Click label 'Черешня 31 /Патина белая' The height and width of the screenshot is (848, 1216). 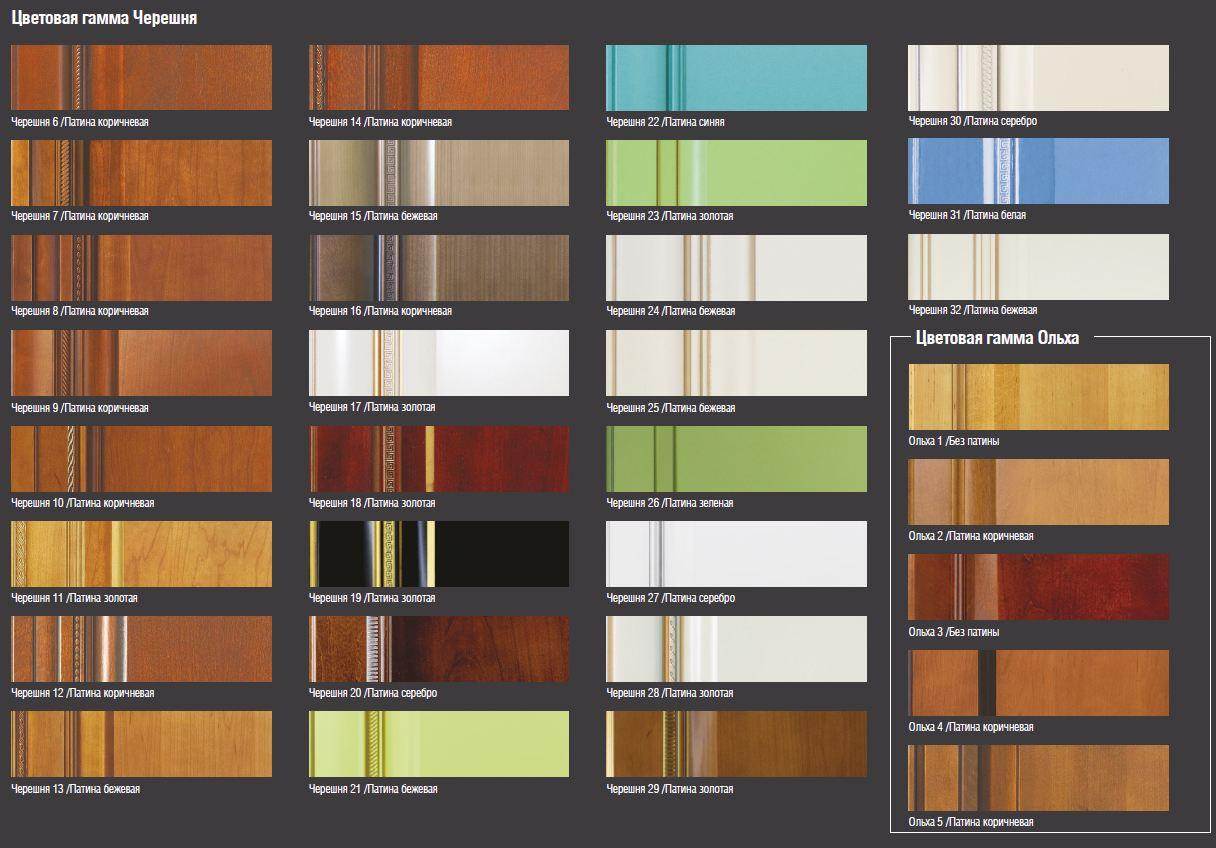pyautogui.click(x=967, y=215)
